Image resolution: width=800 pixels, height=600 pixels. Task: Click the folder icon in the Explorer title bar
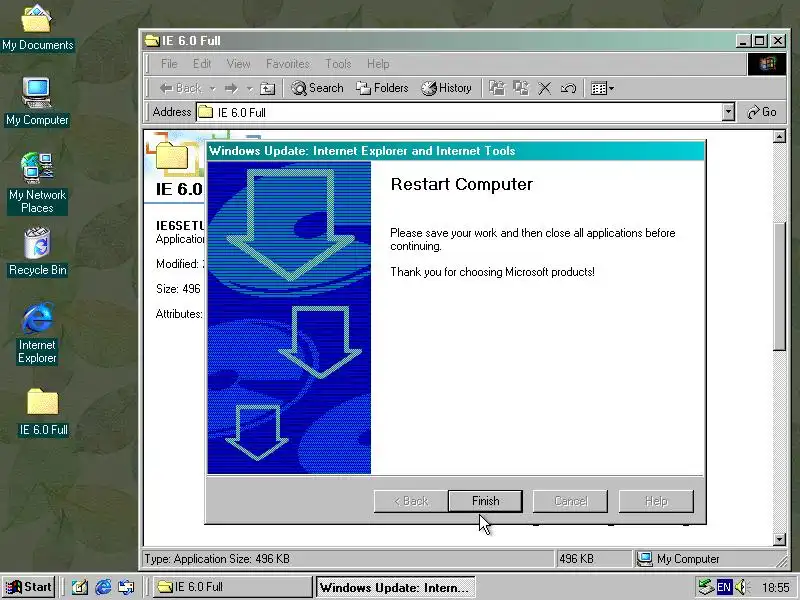click(x=152, y=40)
